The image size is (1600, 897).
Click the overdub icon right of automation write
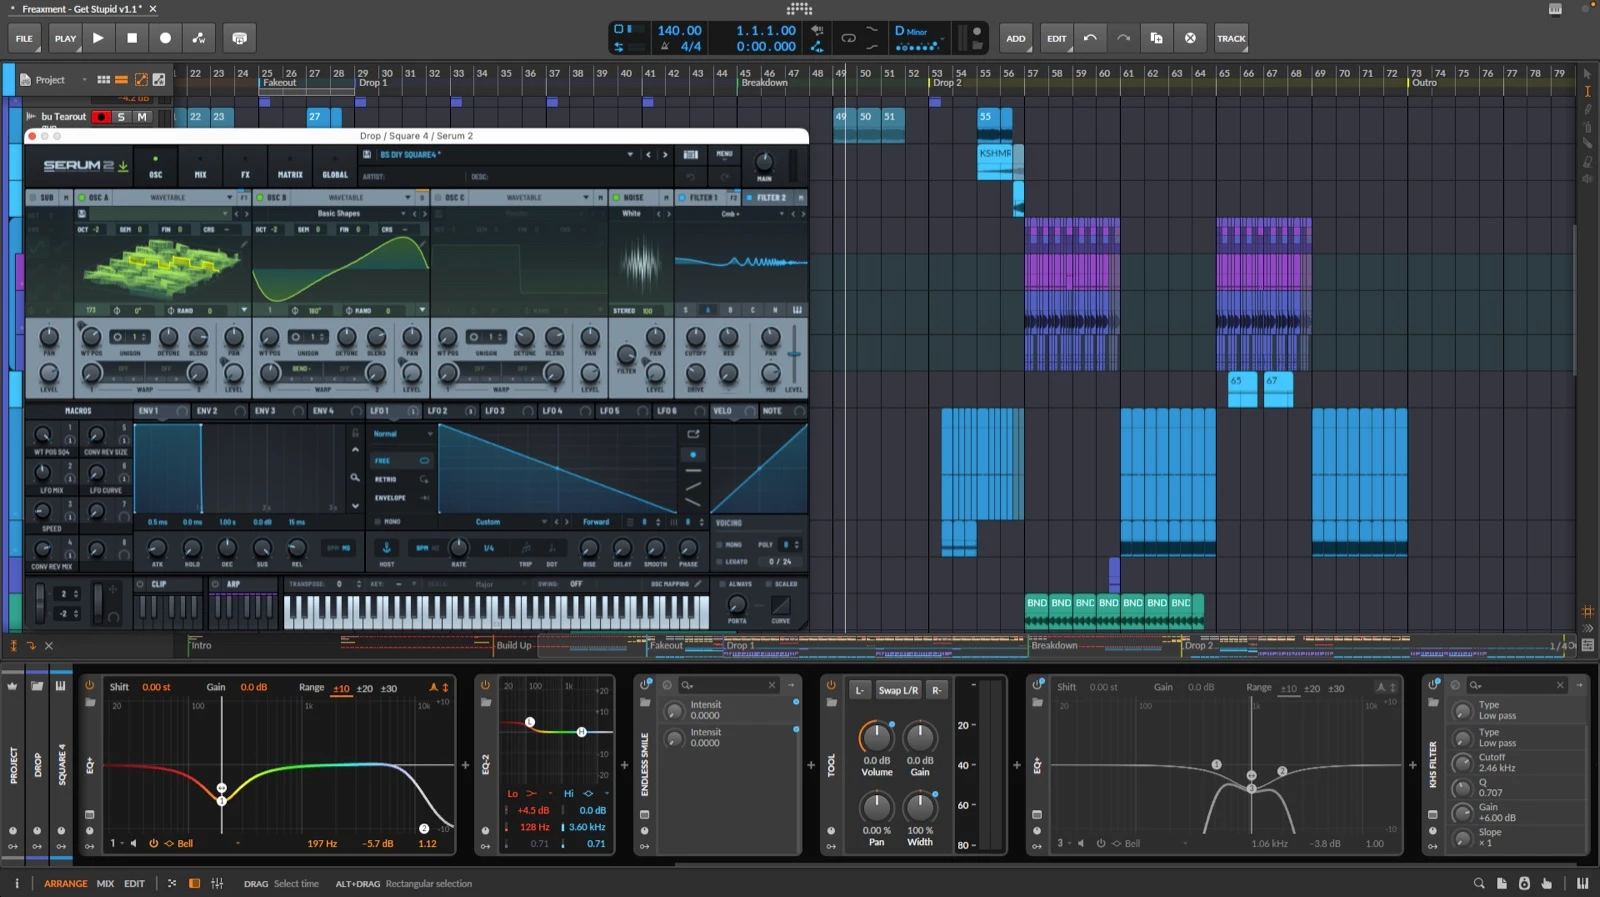(x=239, y=38)
